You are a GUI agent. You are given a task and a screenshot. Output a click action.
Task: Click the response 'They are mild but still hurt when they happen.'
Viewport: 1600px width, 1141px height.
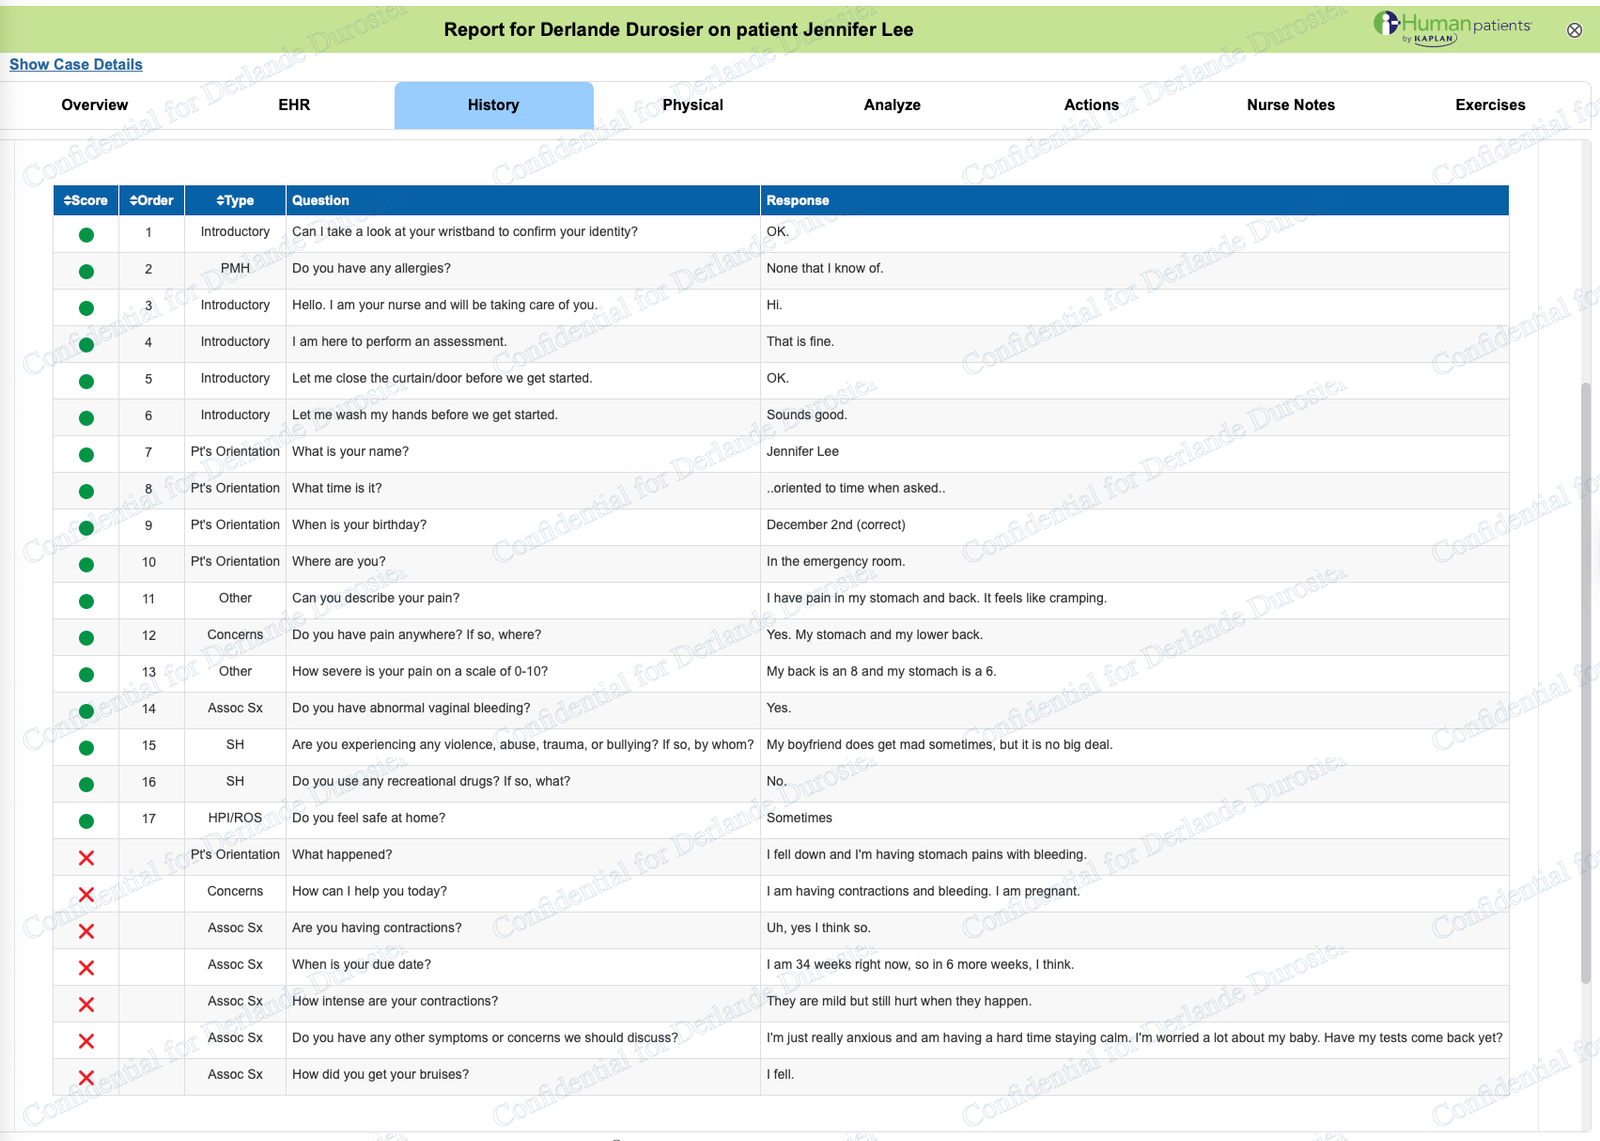click(x=899, y=1001)
